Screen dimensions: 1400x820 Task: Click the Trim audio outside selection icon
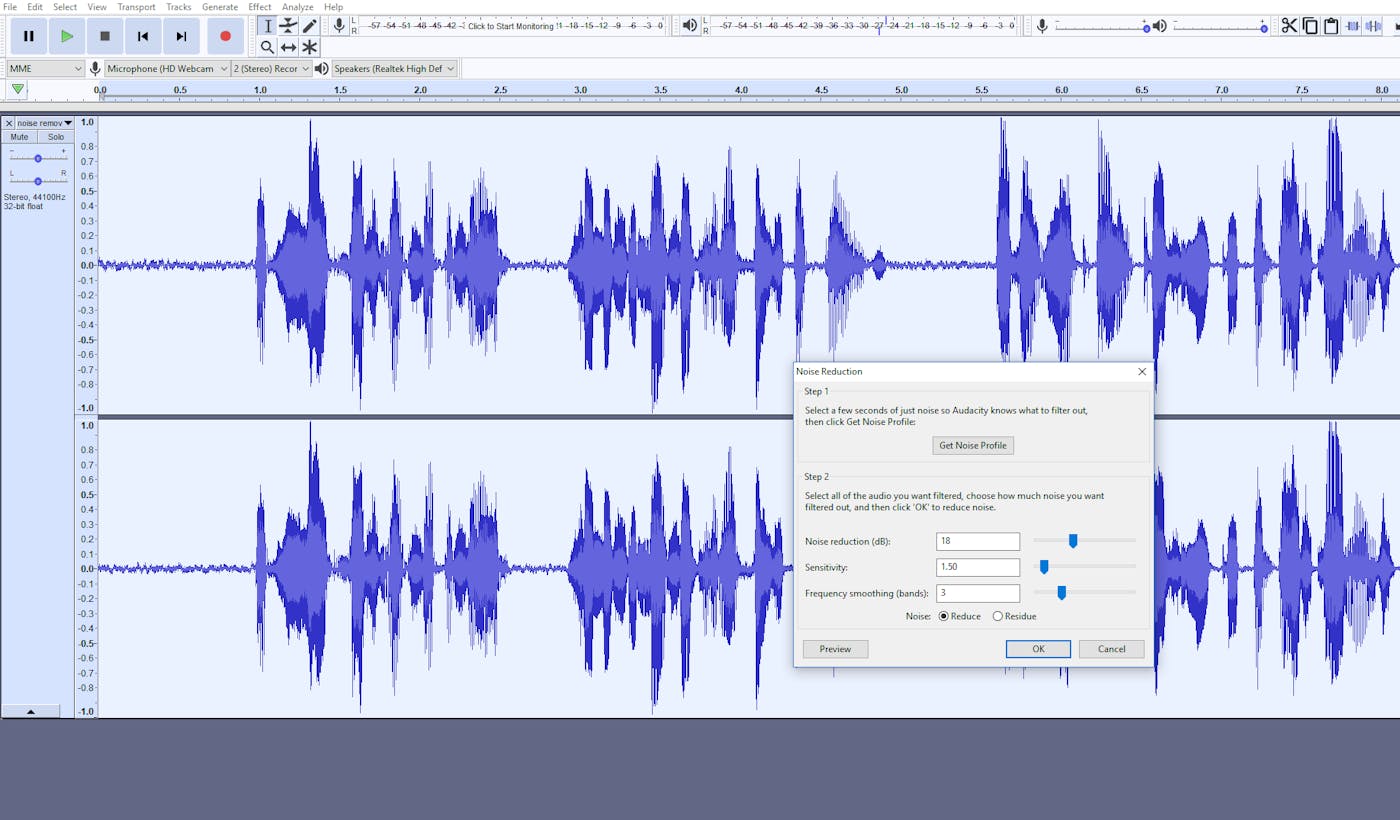[x=1352, y=26]
